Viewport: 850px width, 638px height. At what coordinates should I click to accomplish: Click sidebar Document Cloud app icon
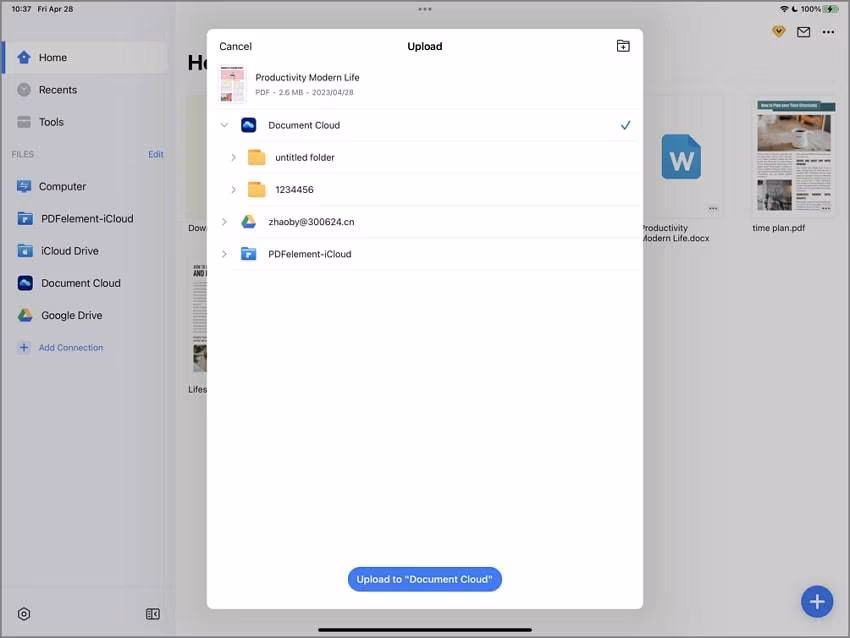(25, 283)
